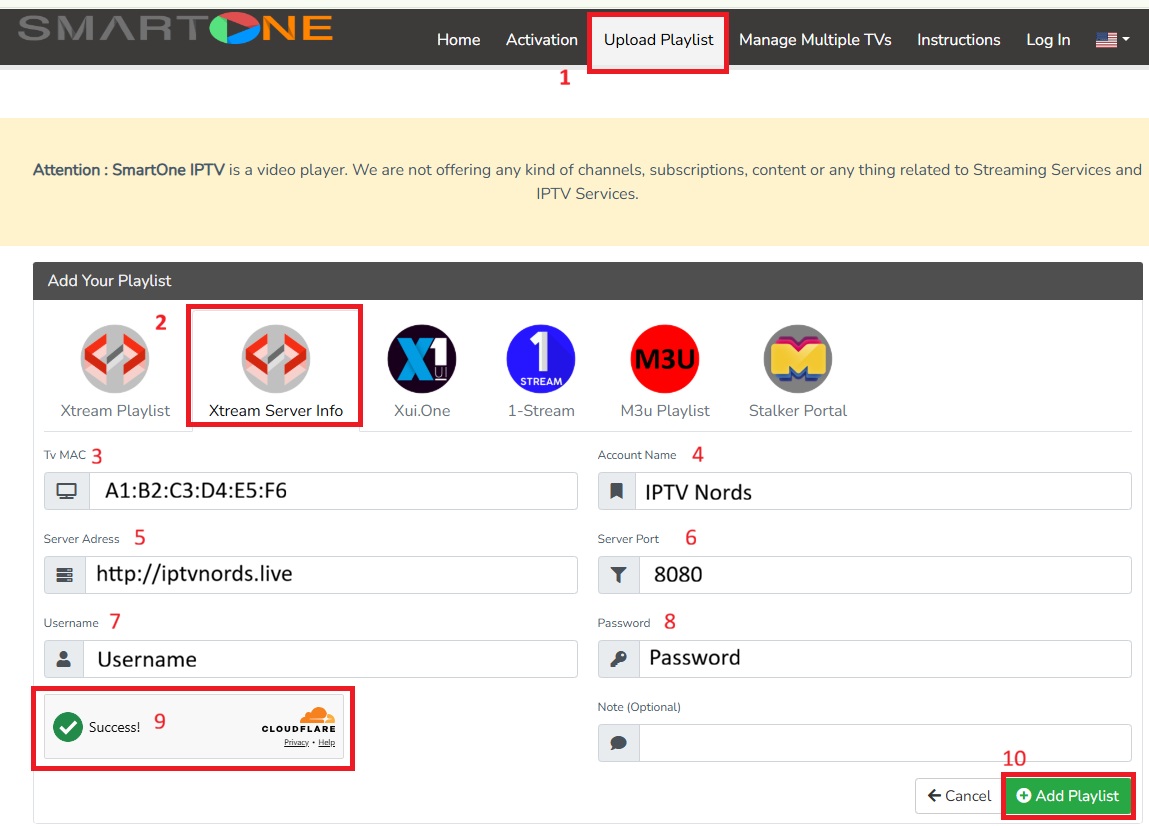Focus the Password input field

click(x=885, y=659)
